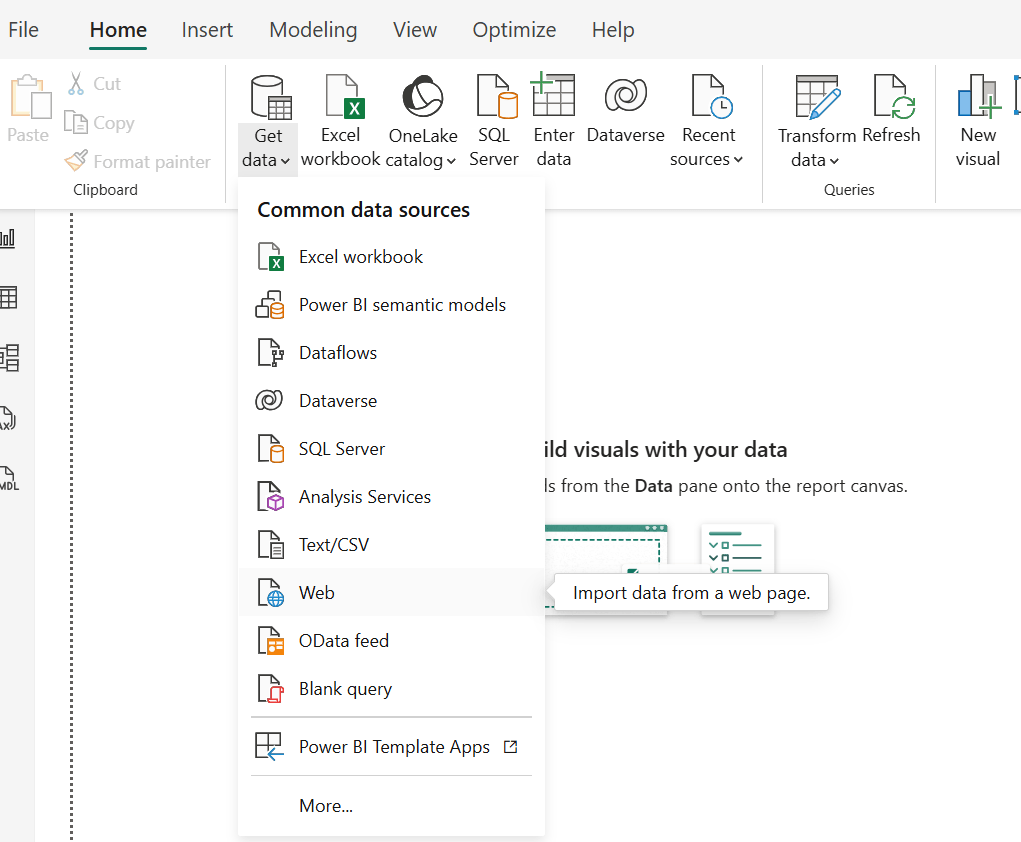The height and width of the screenshot is (842, 1021).
Task: Open DAX query view in the sidebar
Action: (x=8, y=417)
